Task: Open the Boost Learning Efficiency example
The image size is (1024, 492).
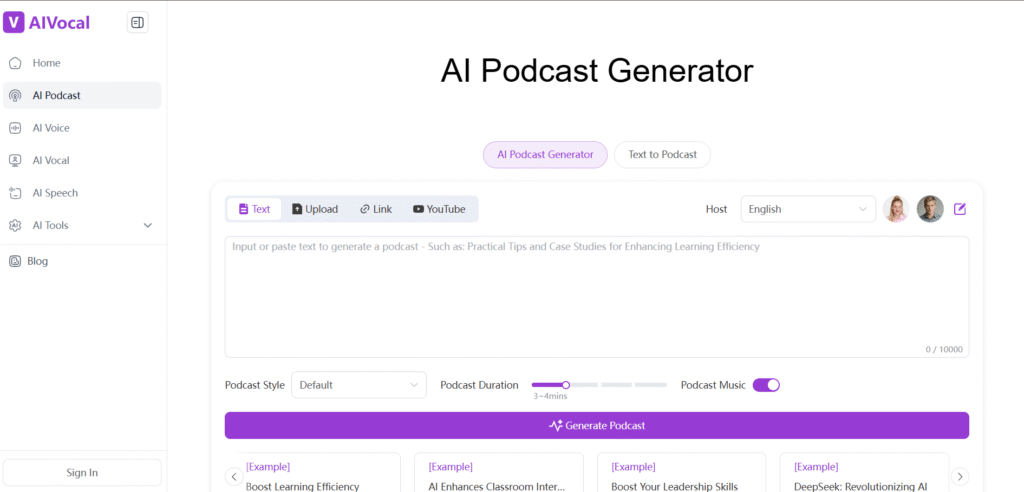Action: [316, 472]
